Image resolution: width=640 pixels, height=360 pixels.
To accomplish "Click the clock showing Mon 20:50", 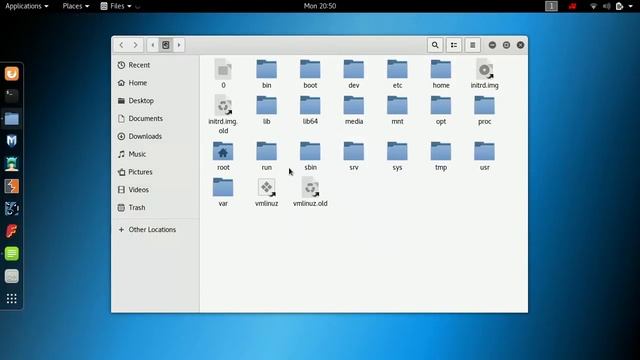I will coord(320,6).
